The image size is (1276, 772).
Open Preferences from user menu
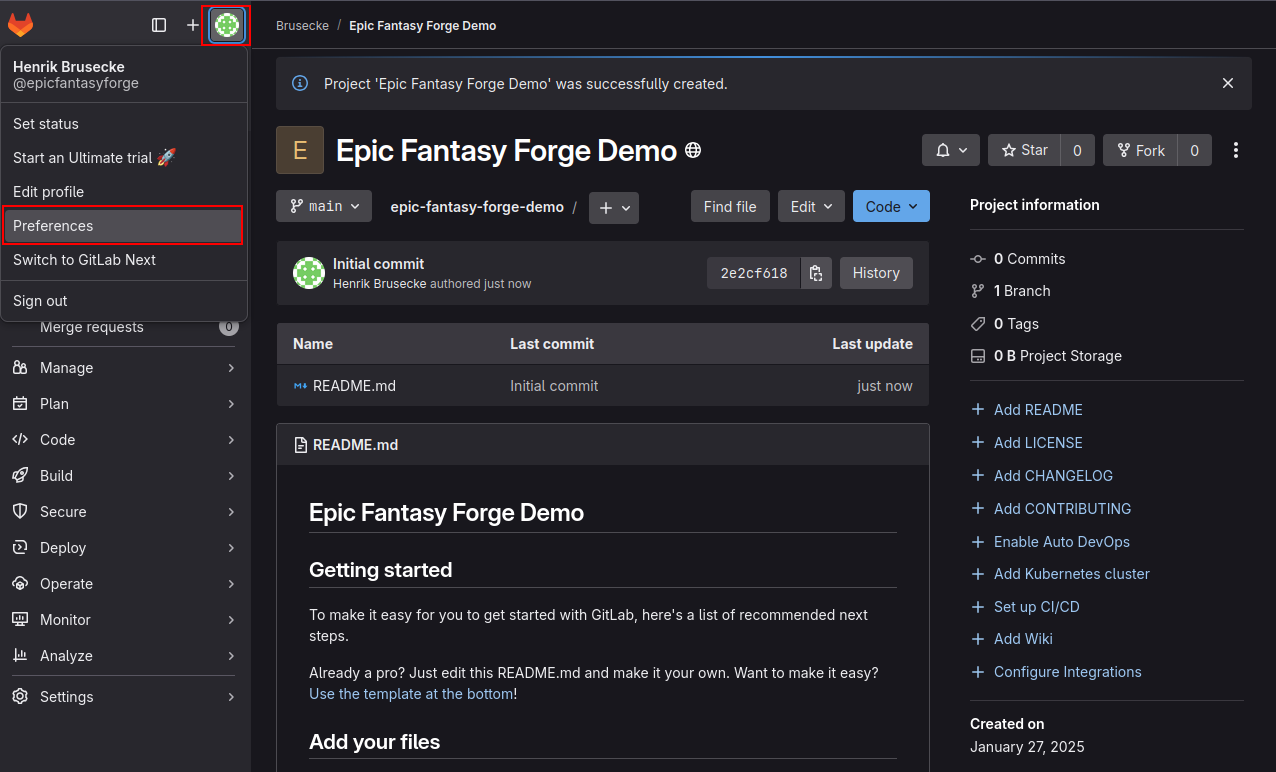(x=124, y=226)
